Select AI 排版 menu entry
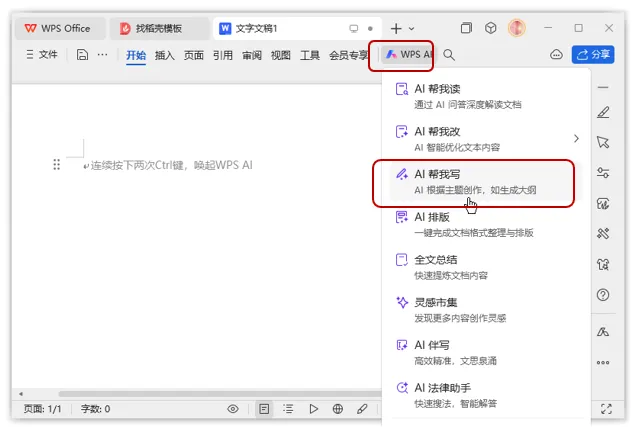The height and width of the screenshot is (427, 632). pyautogui.click(x=486, y=225)
